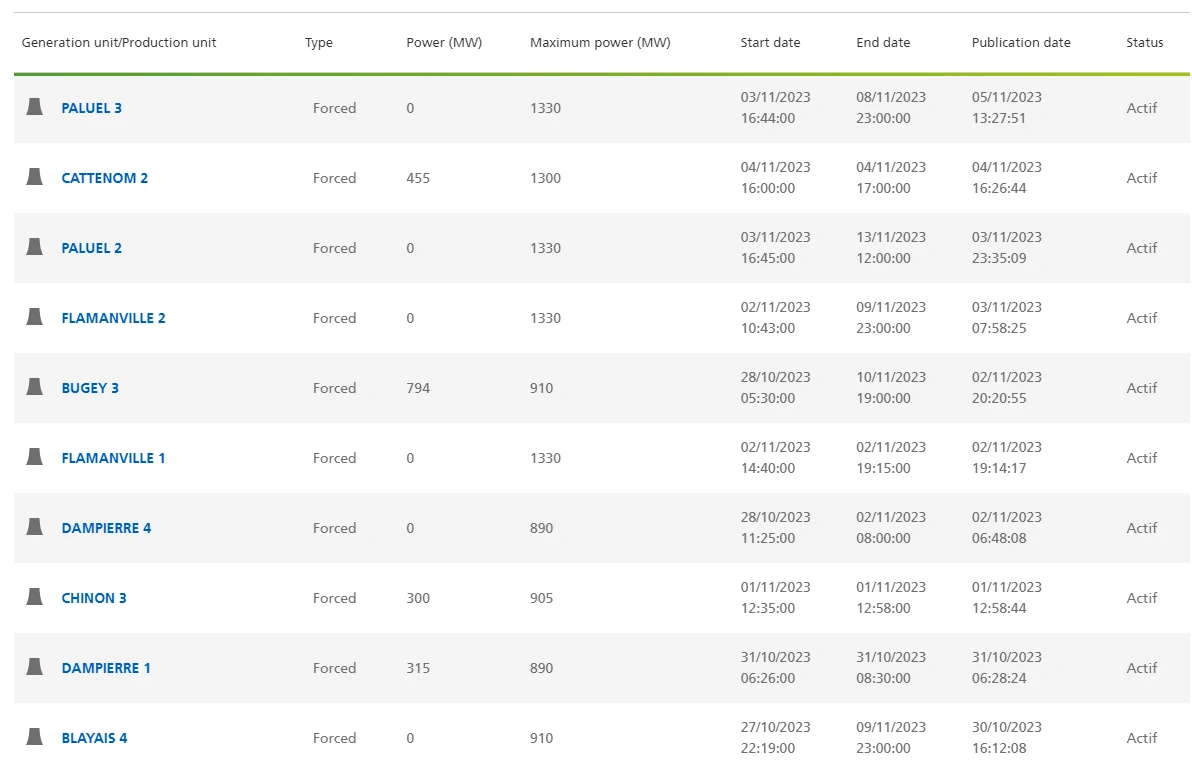Image resolution: width=1192 pixels, height=779 pixels.
Task: Click the Status column header
Action: point(1145,43)
